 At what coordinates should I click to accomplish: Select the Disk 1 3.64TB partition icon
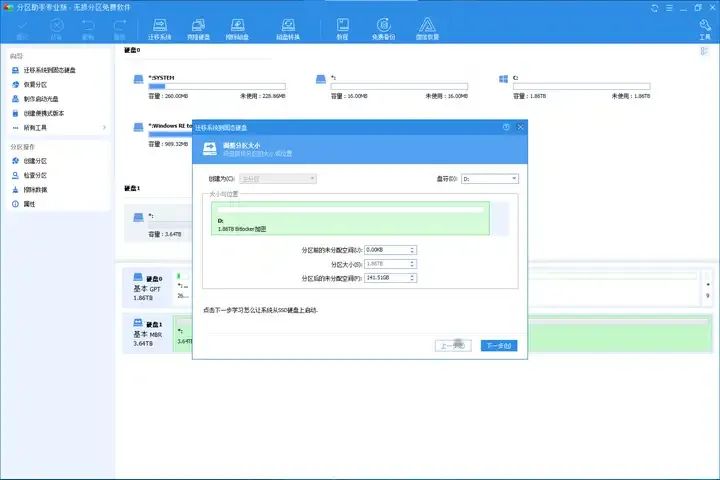pos(138,217)
